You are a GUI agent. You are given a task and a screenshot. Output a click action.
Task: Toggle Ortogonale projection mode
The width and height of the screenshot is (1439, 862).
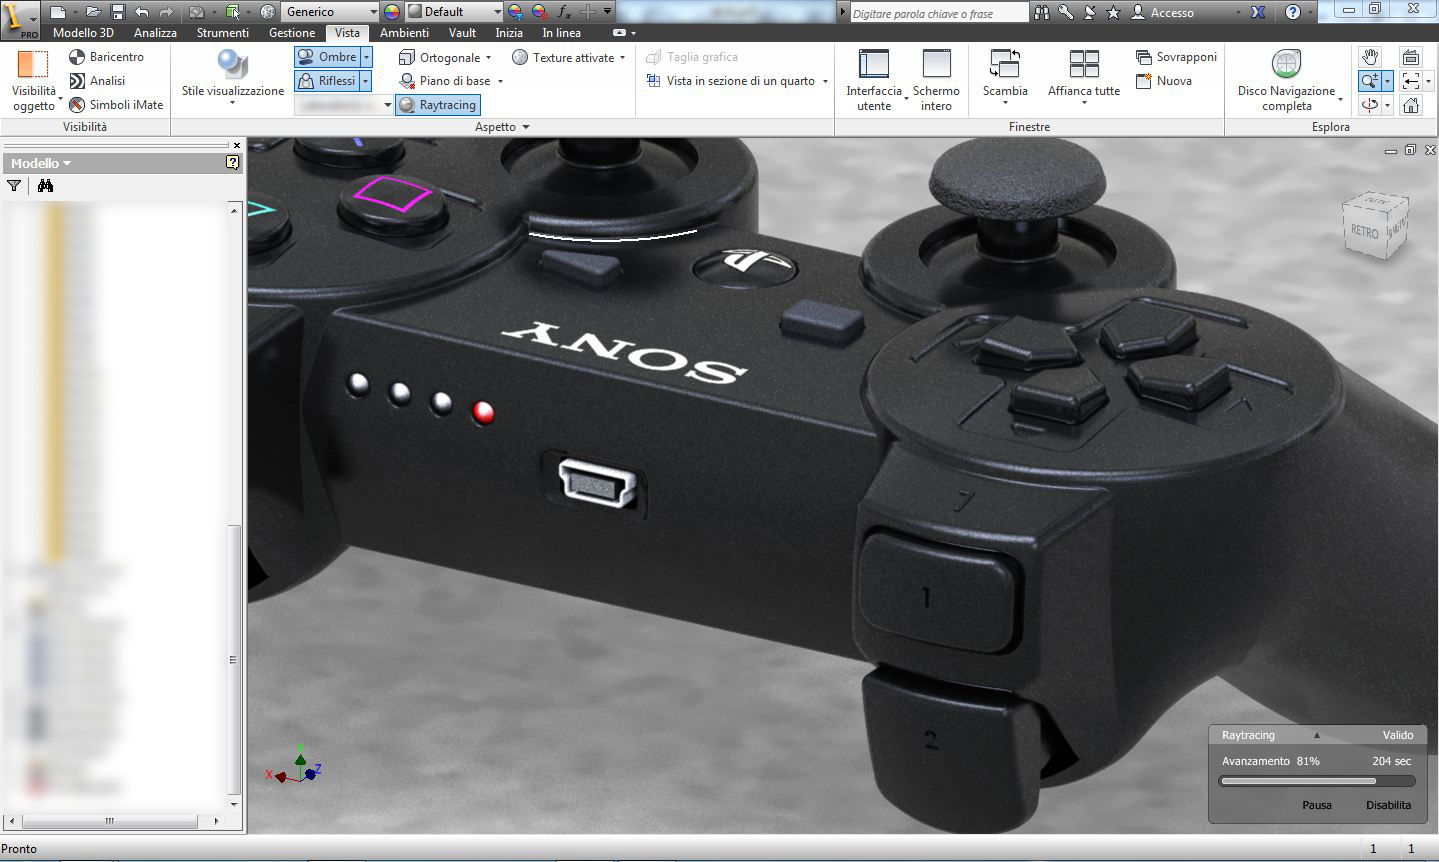440,57
